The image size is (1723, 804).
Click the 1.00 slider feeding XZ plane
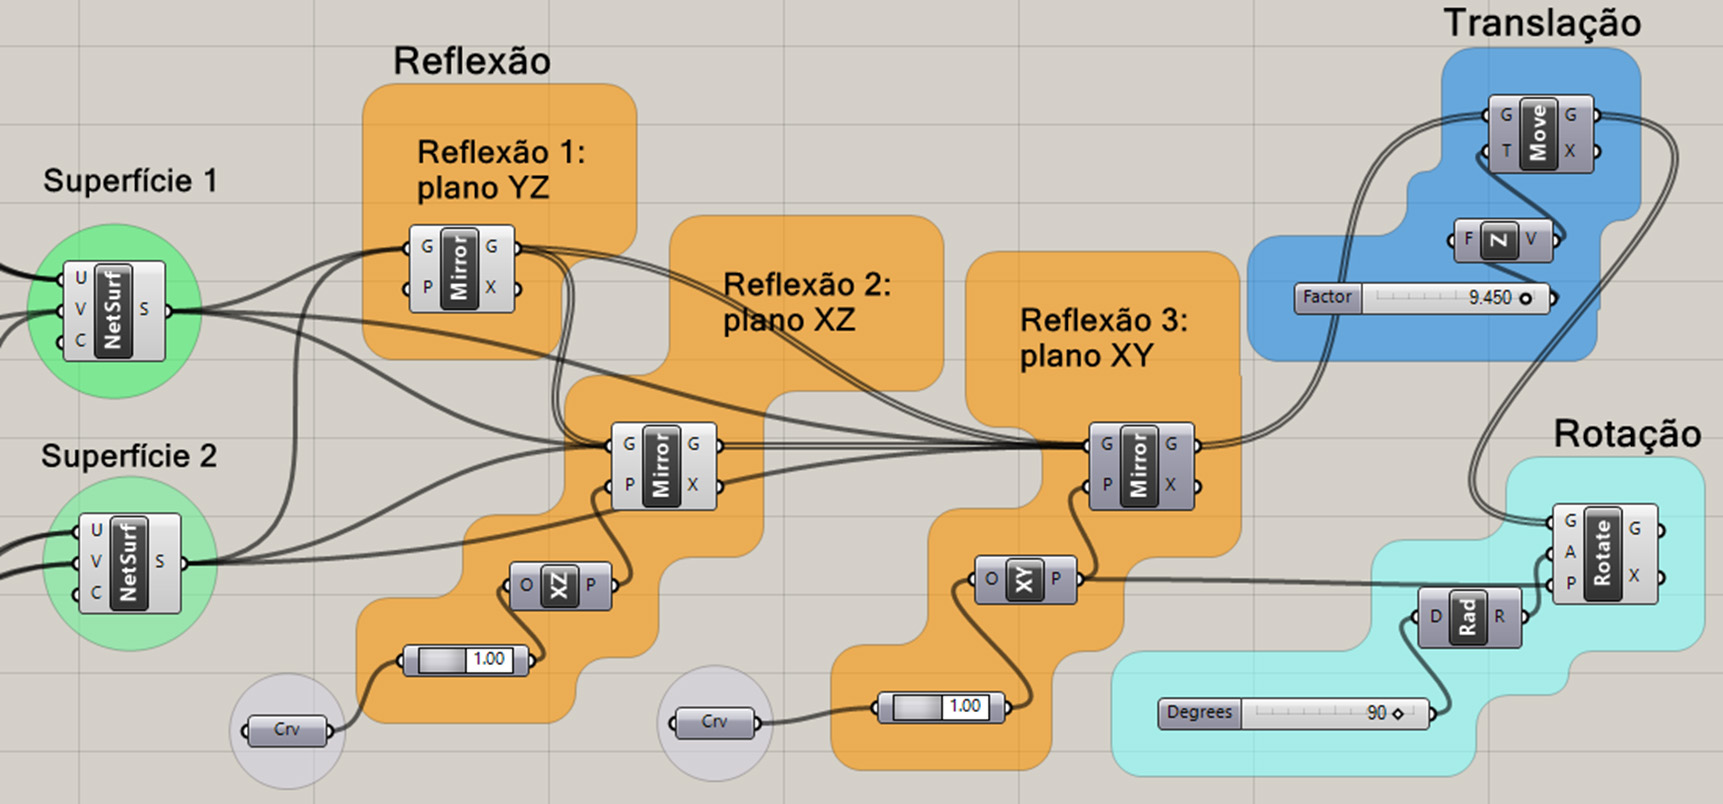[x=466, y=660]
